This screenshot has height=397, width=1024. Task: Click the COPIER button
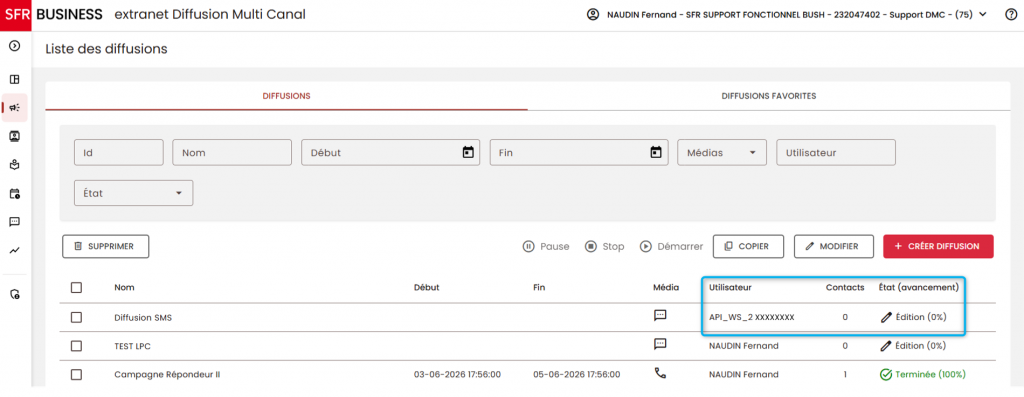click(748, 246)
